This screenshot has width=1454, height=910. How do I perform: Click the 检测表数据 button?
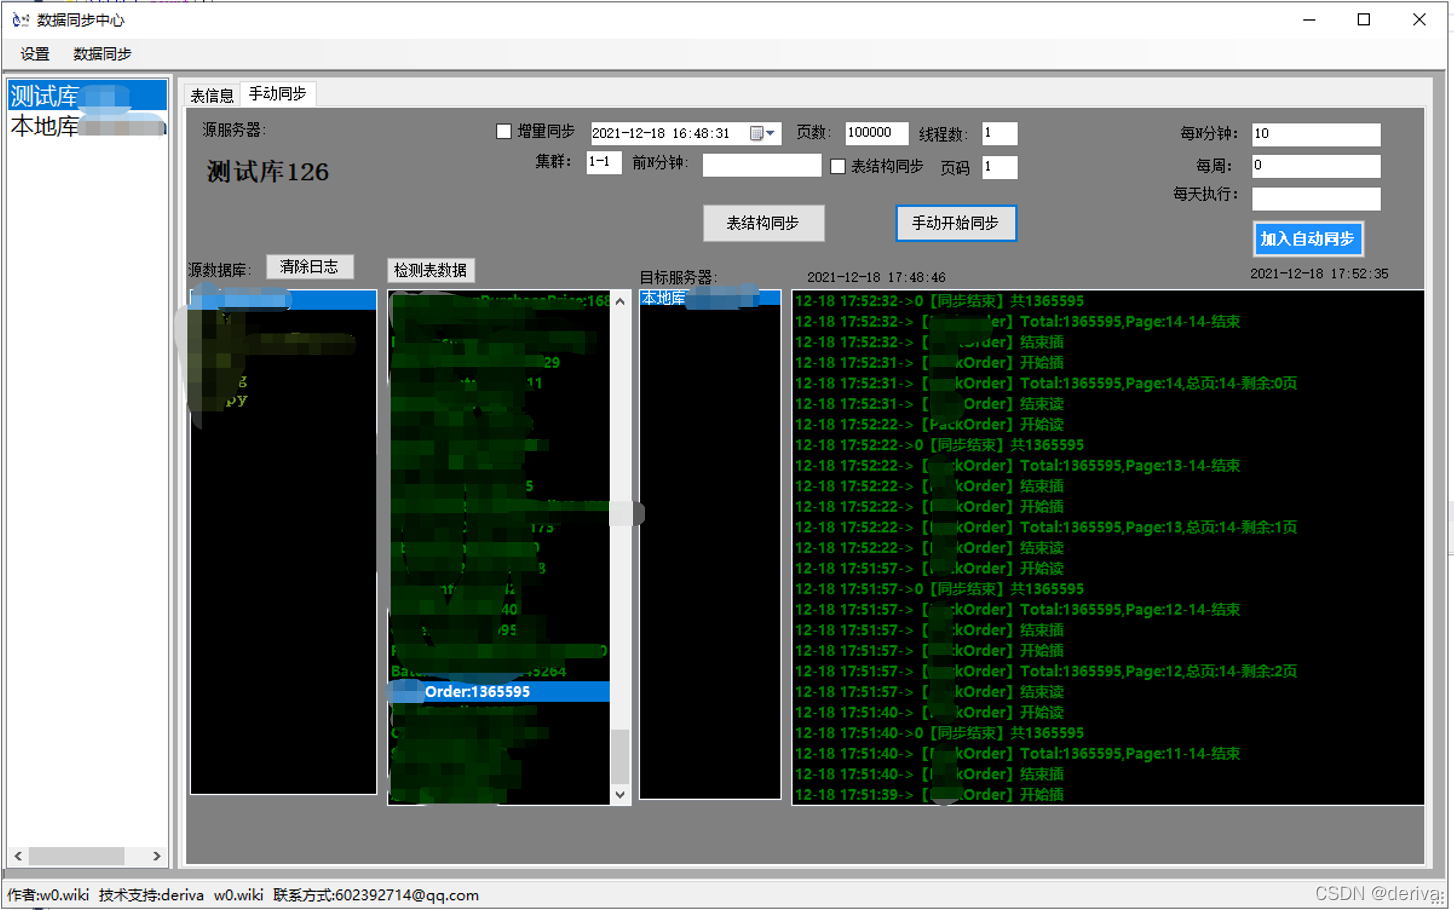pyautogui.click(x=430, y=270)
